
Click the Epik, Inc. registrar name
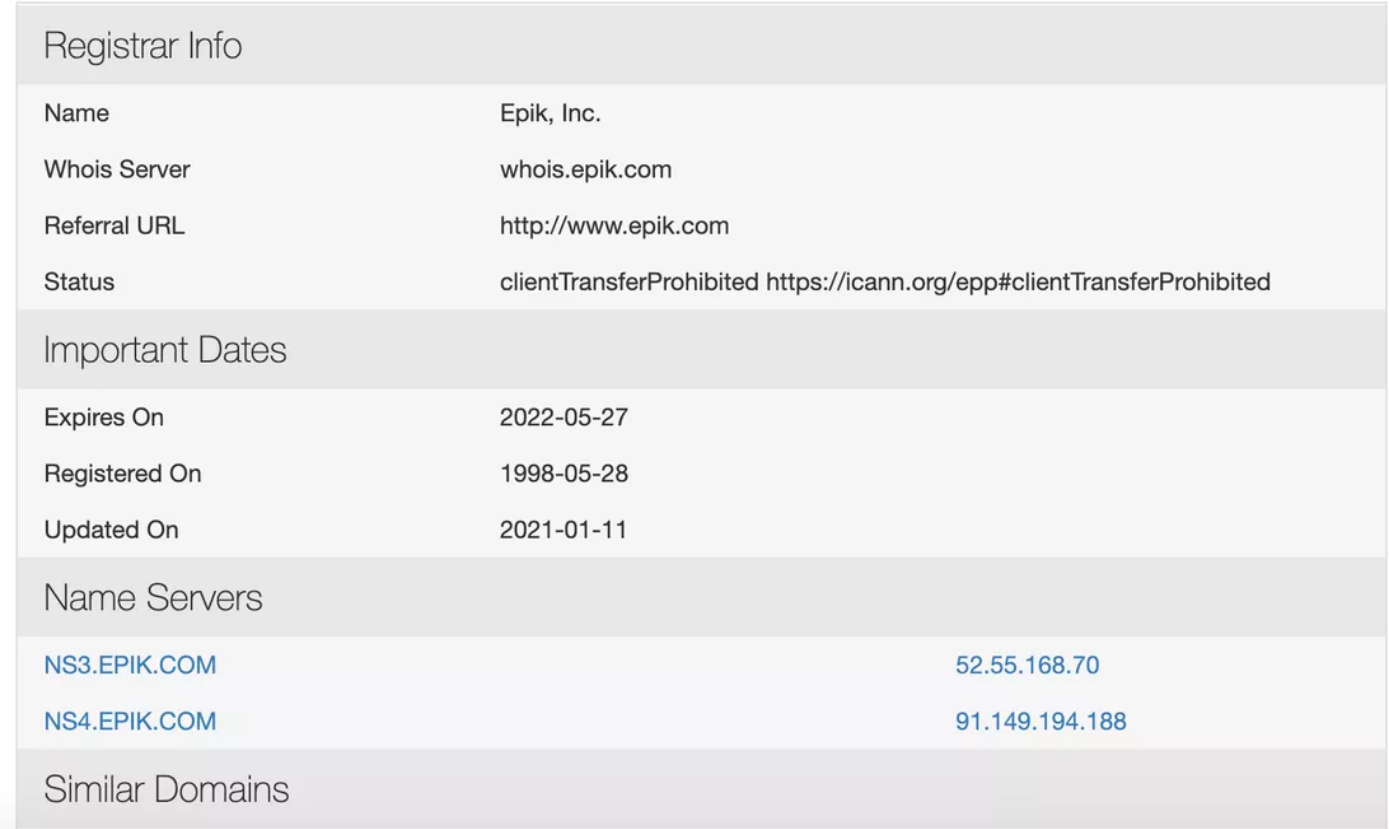pos(550,114)
